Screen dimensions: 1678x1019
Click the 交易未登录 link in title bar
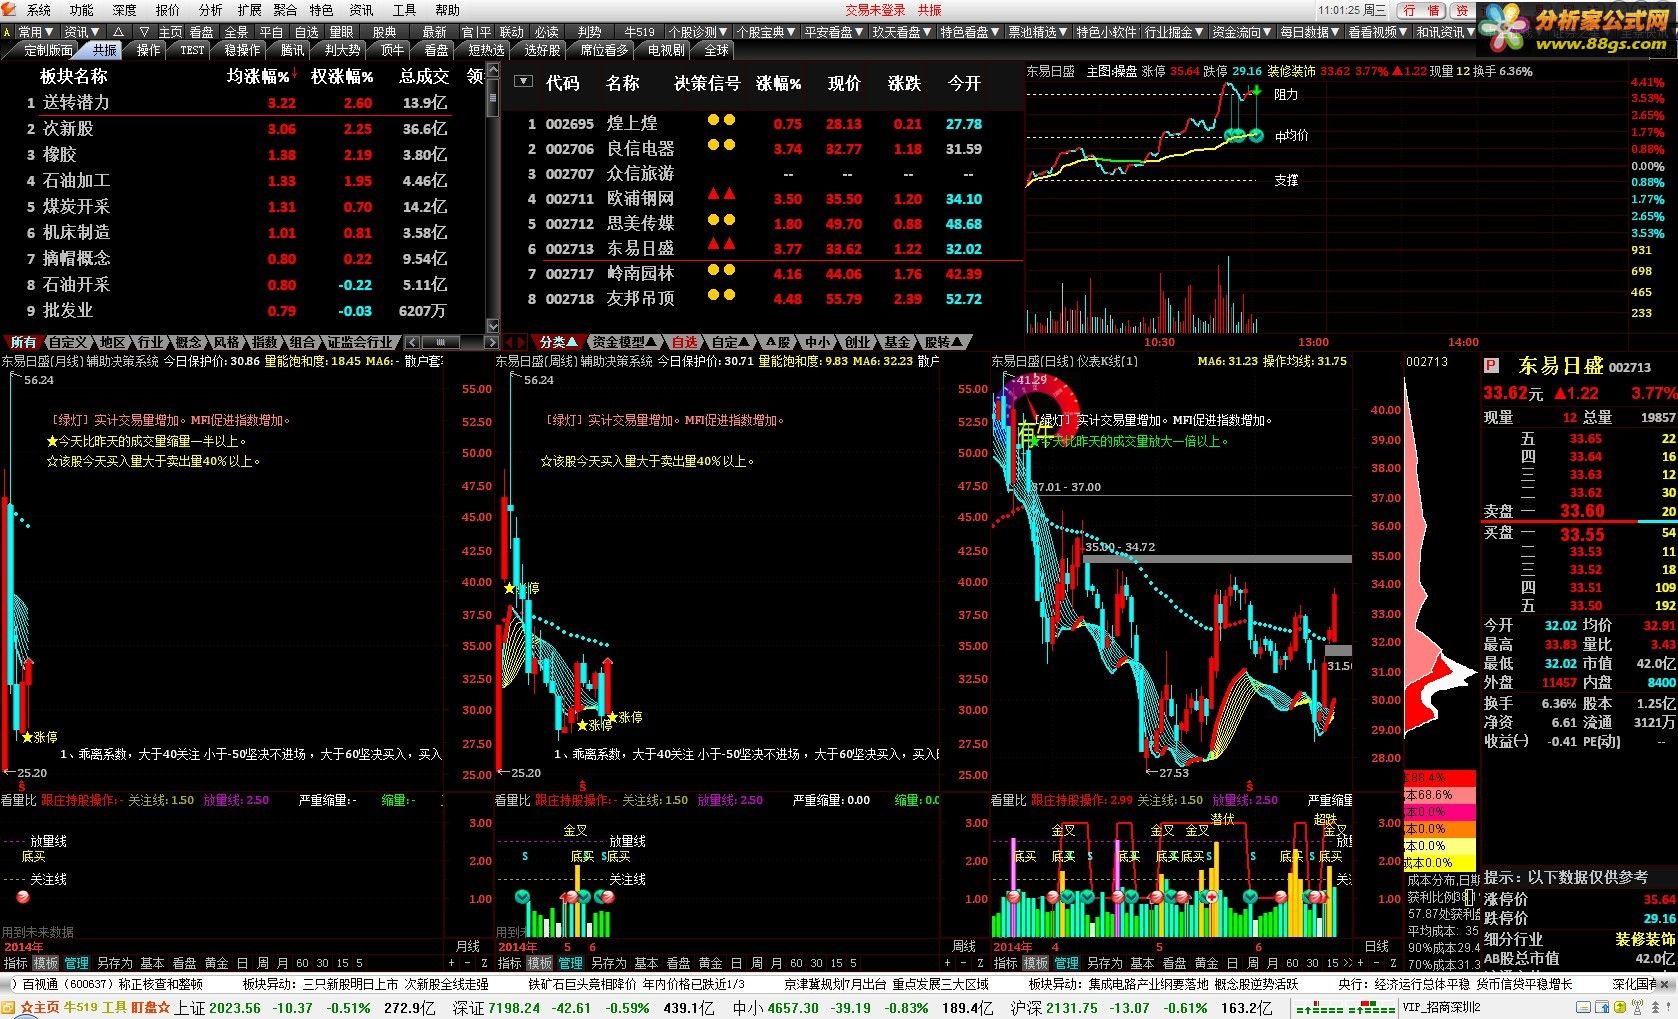pyautogui.click(x=875, y=10)
